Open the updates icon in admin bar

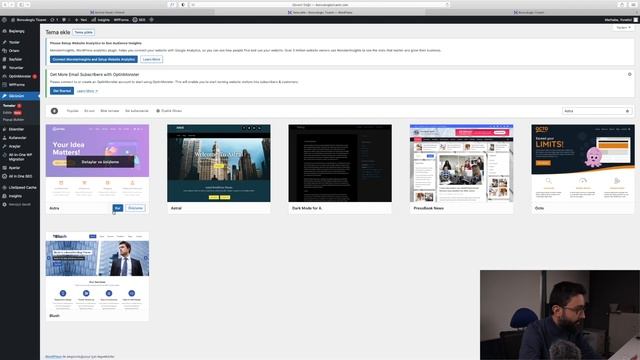(x=54, y=20)
